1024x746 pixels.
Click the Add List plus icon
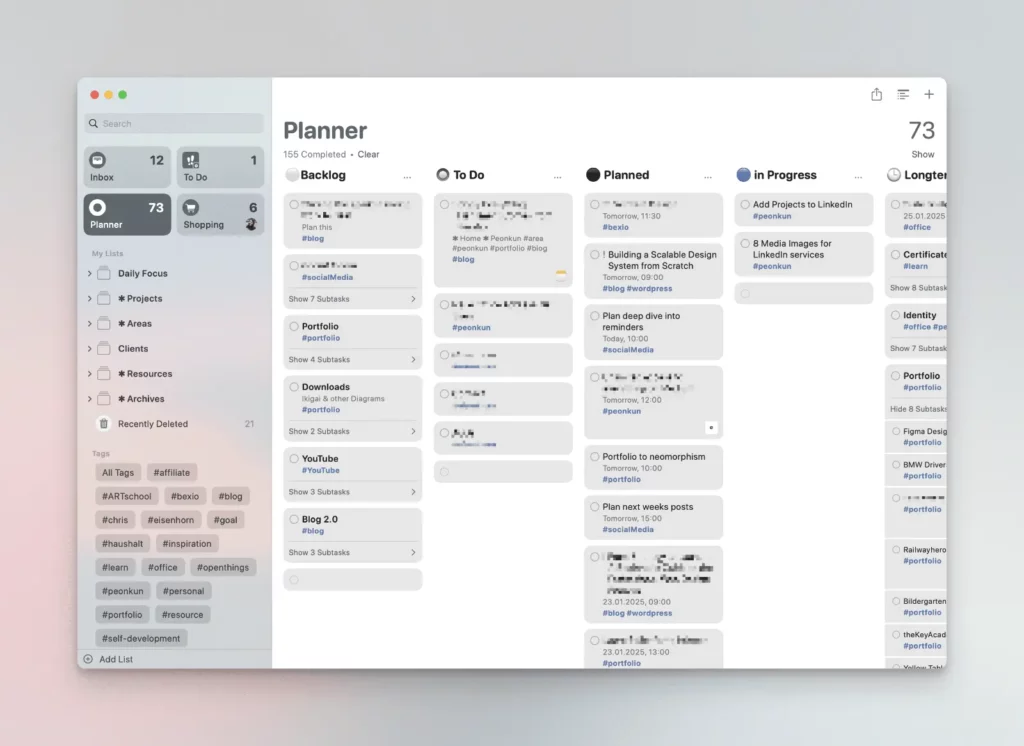tap(88, 659)
